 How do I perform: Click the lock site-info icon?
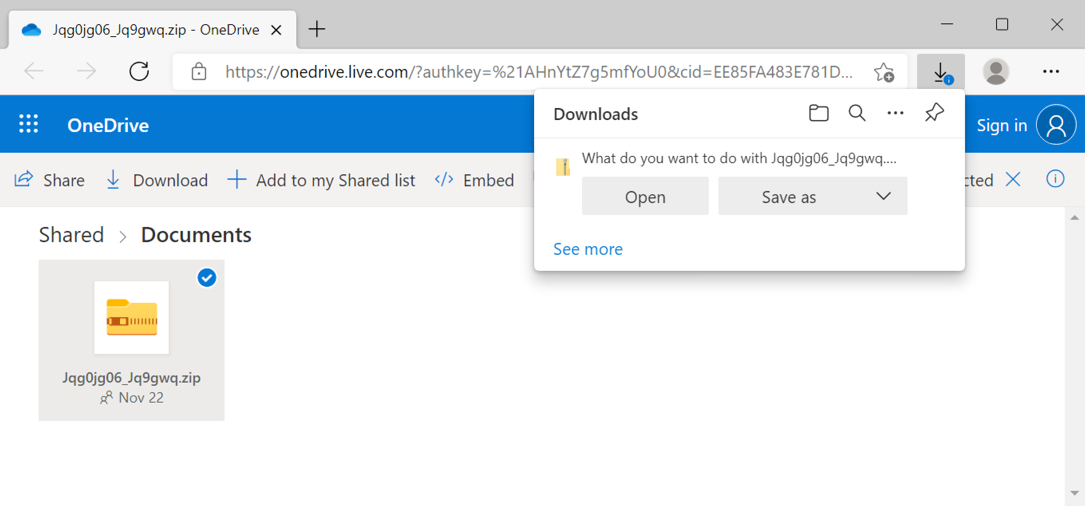point(199,71)
